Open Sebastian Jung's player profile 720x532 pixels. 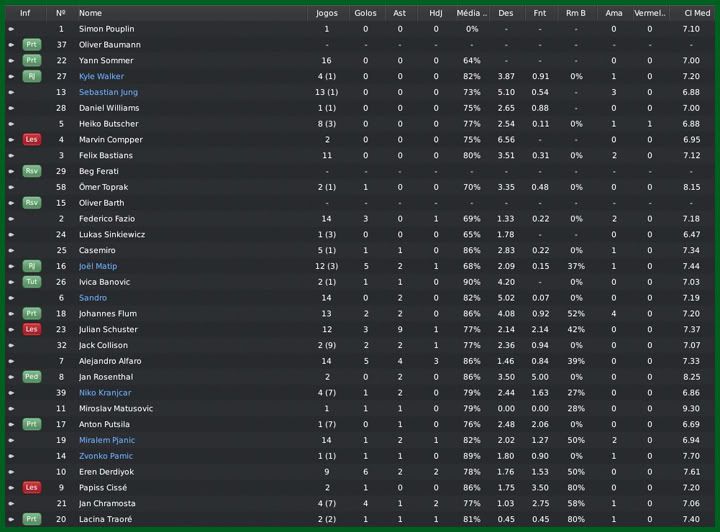(108, 92)
